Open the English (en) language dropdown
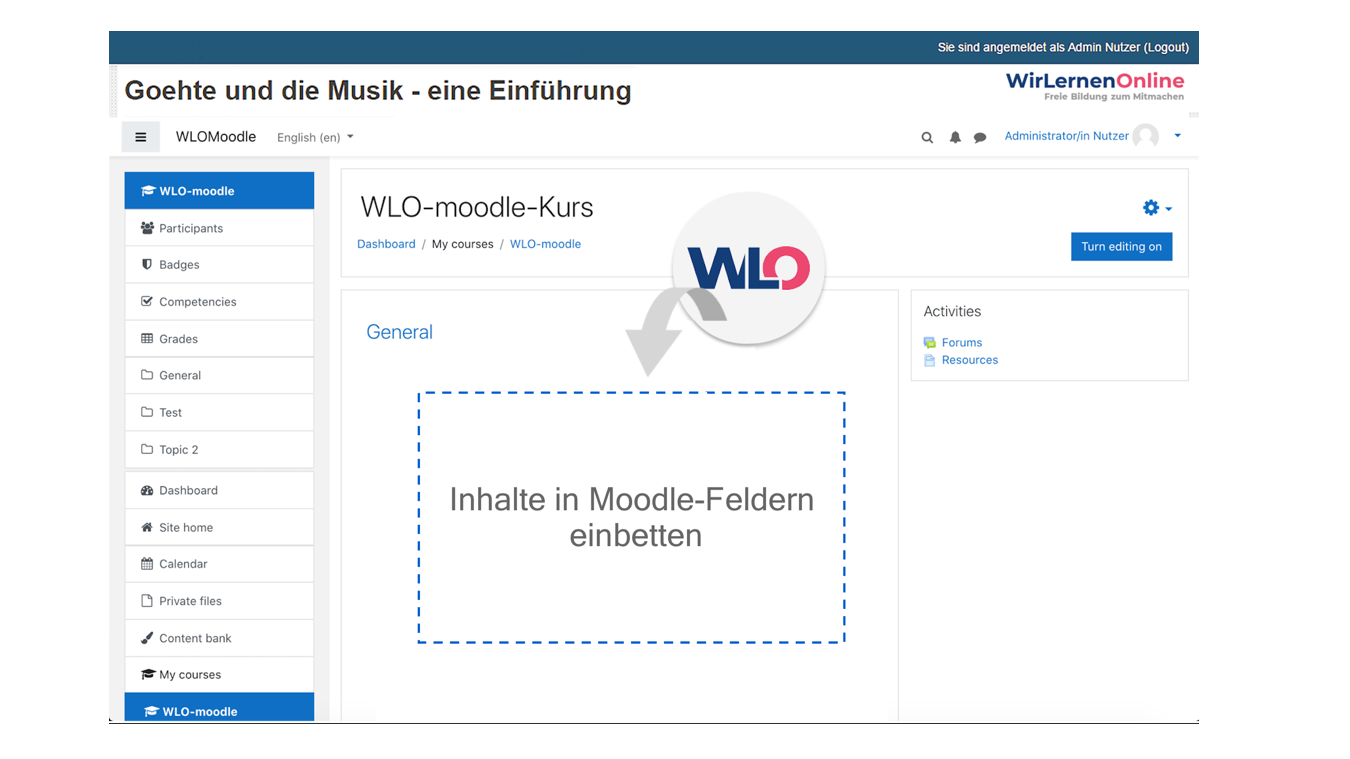Image resolution: width=1350 pixels, height=759 pixels. pyautogui.click(x=315, y=137)
